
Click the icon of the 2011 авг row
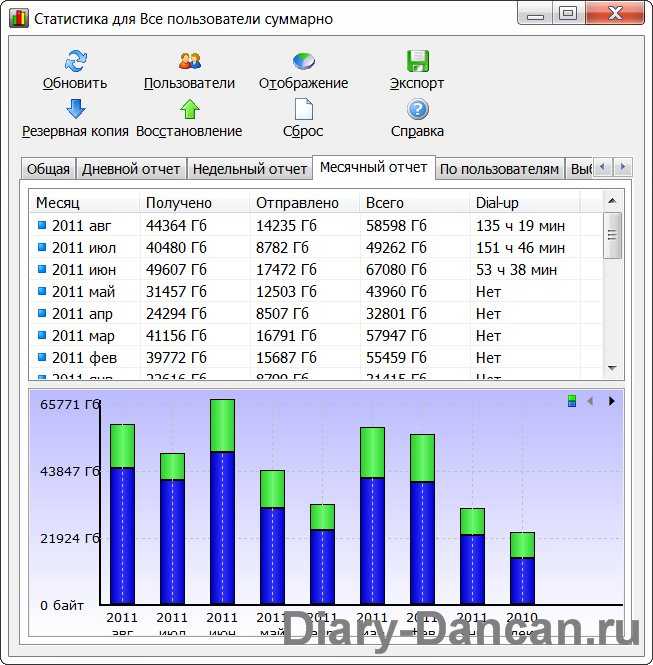pyautogui.click(x=42, y=225)
